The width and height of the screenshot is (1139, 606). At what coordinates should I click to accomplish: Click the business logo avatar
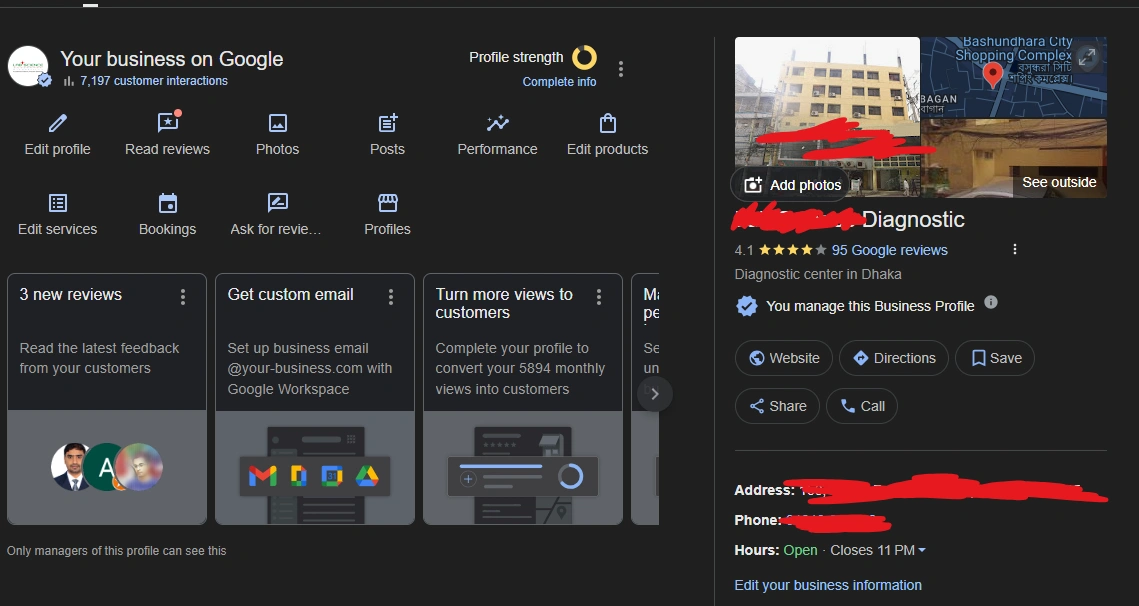(x=28, y=66)
